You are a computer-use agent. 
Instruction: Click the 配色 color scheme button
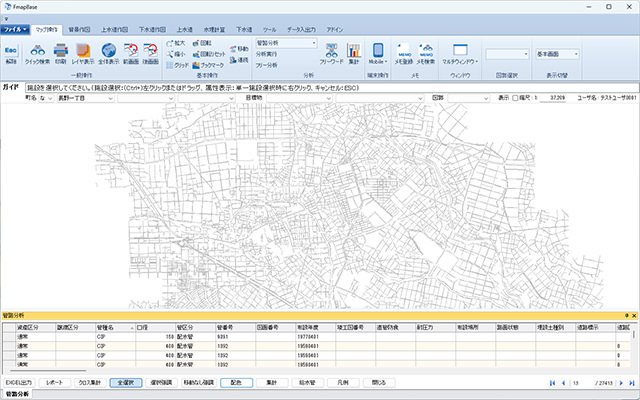(236, 382)
